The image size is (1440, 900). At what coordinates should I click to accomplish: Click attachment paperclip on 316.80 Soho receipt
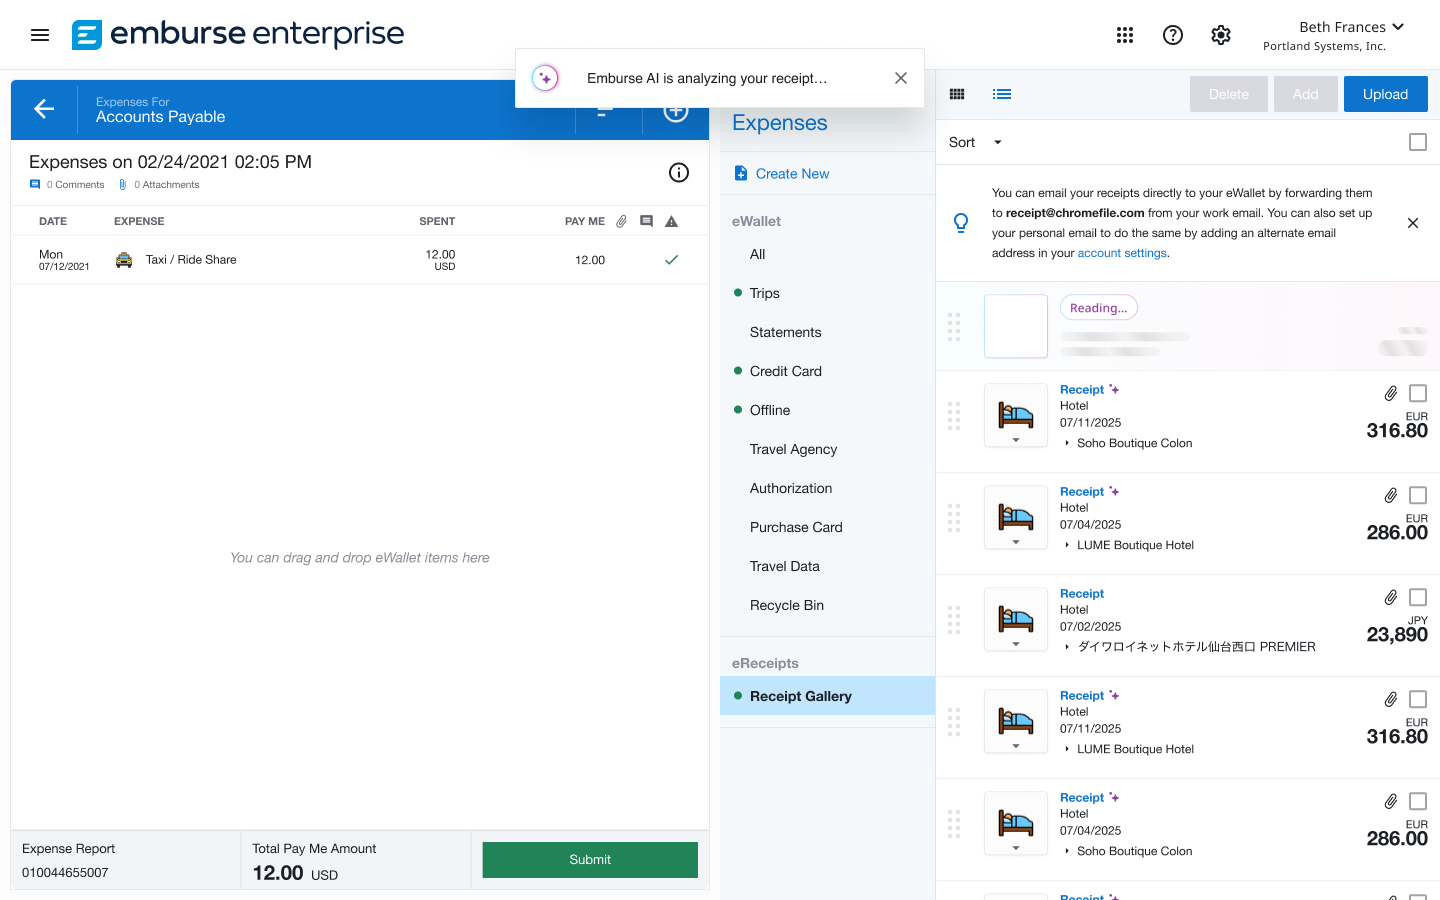pos(1390,393)
